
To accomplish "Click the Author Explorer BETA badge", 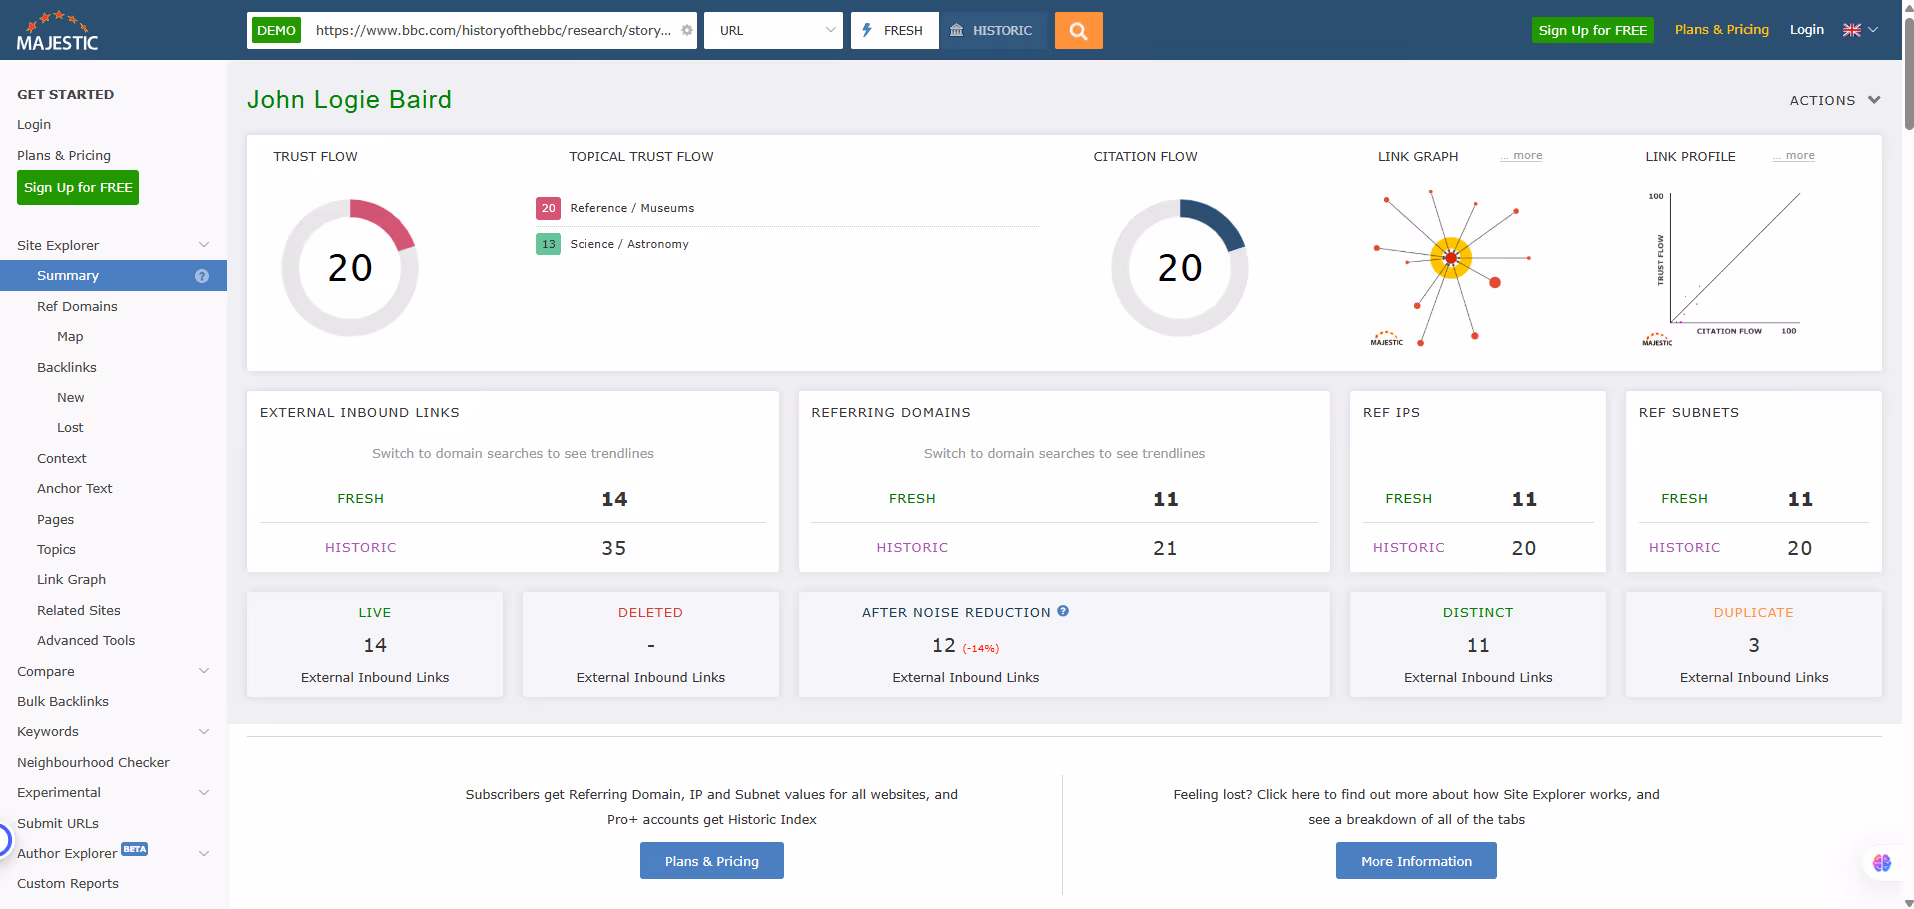I will click(x=135, y=849).
